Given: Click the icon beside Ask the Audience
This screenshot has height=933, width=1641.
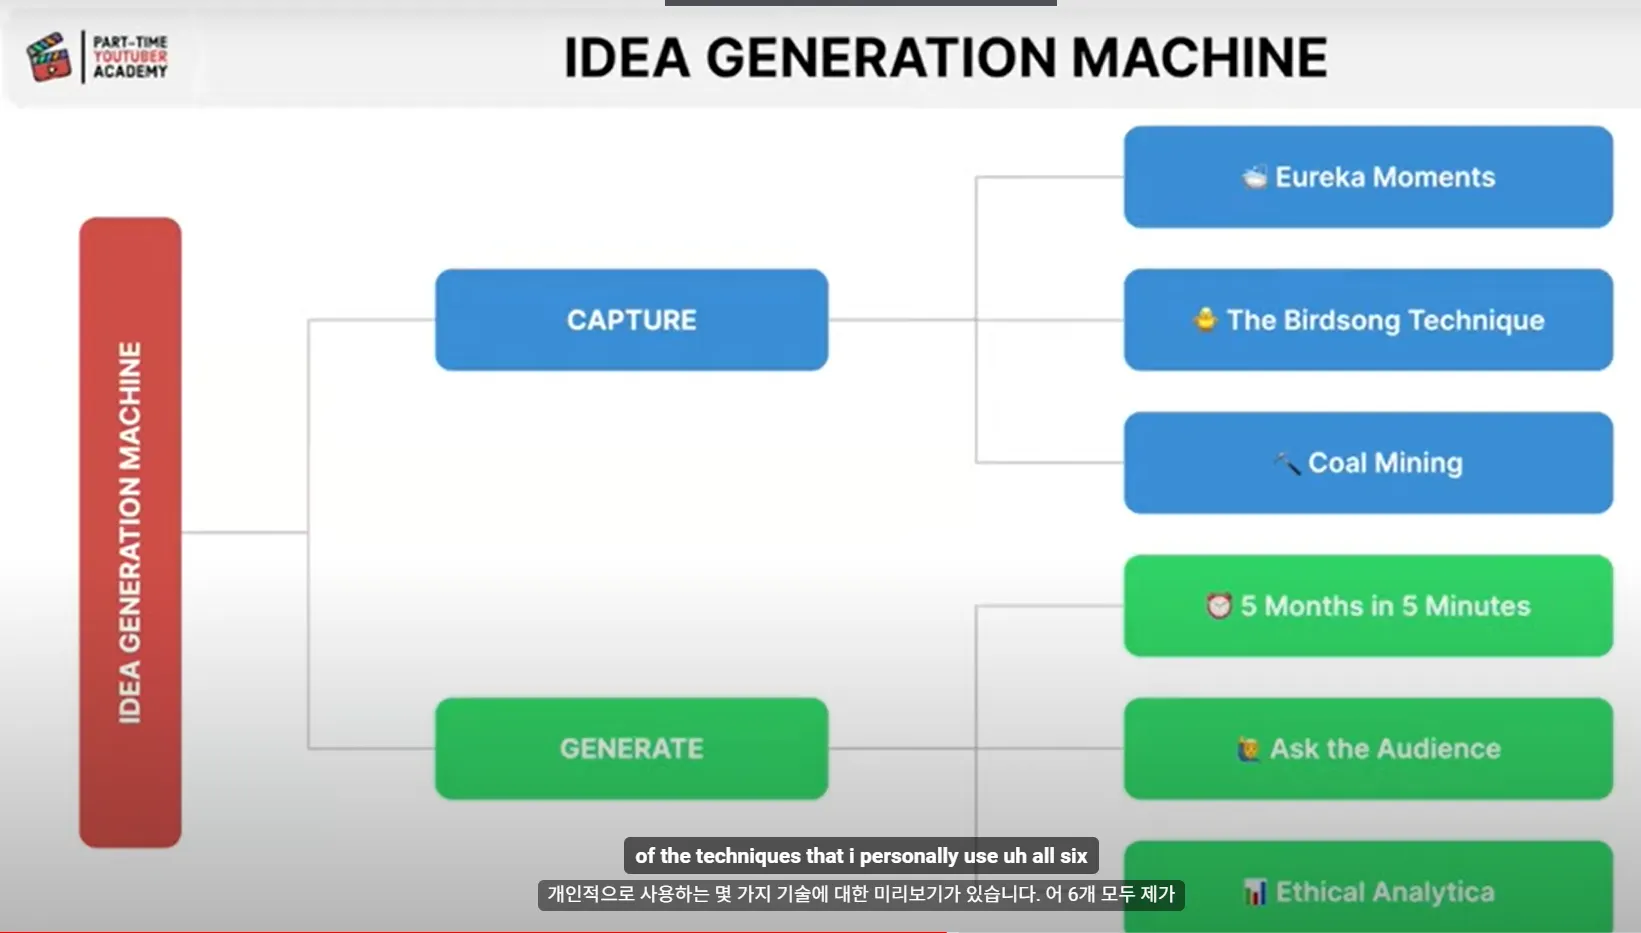Looking at the screenshot, I should coord(1248,749).
